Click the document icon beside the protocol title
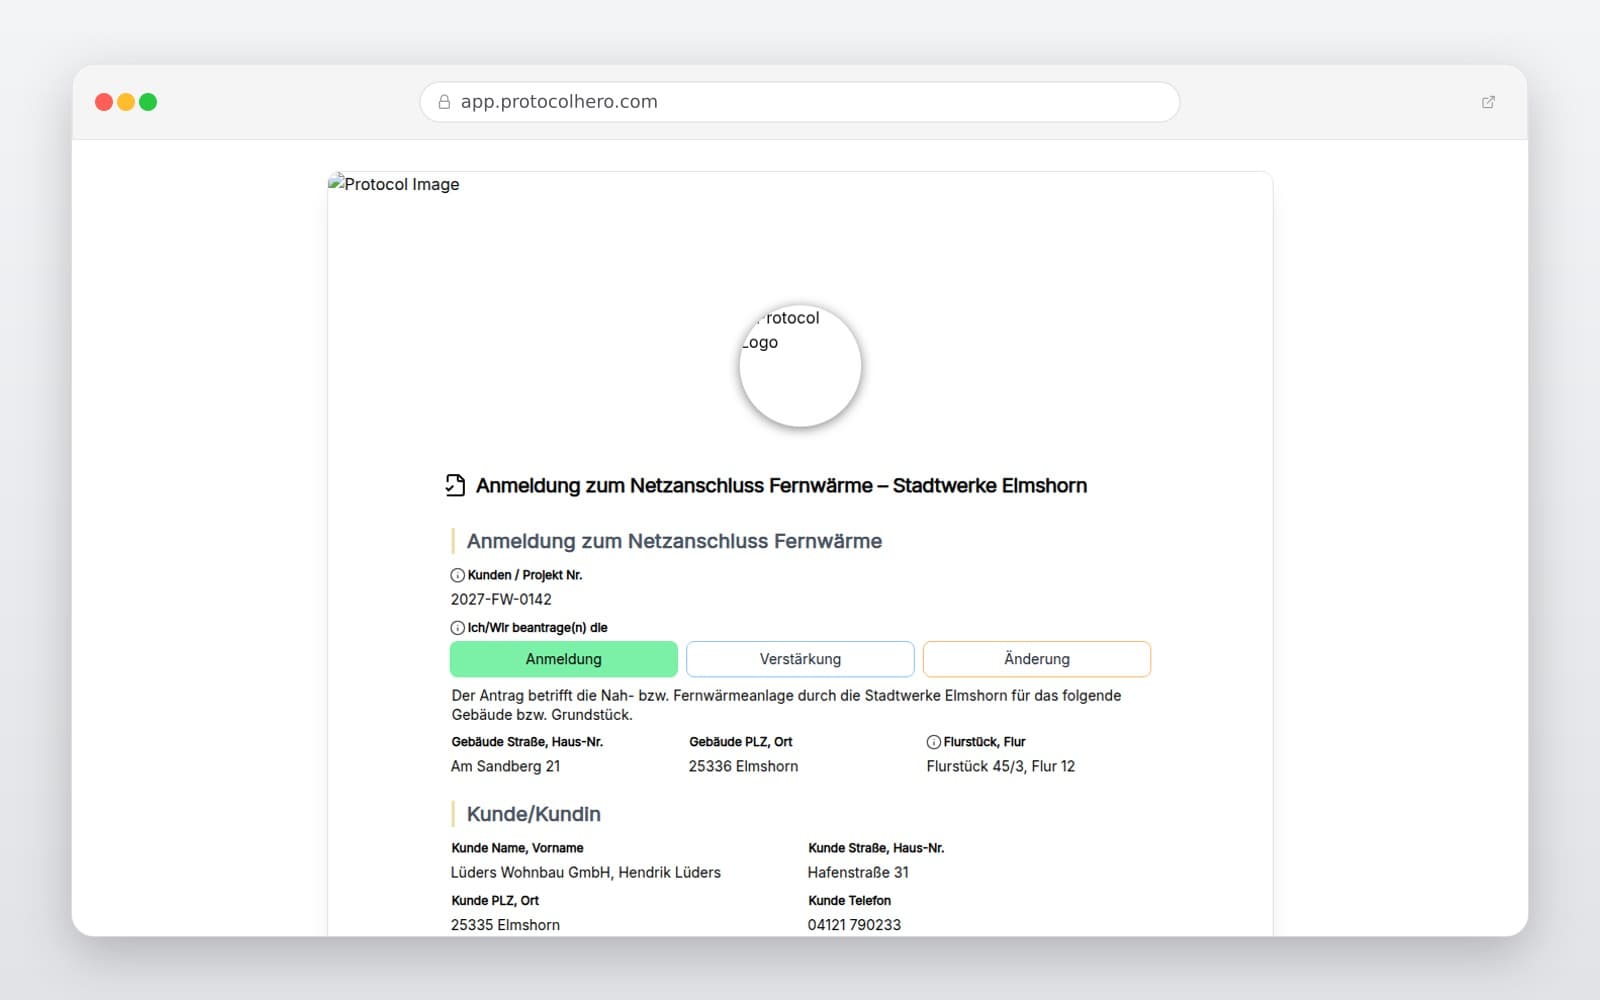Image resolution: width=1600 pixels, height=1000 pixels. [x=455, y=485]
